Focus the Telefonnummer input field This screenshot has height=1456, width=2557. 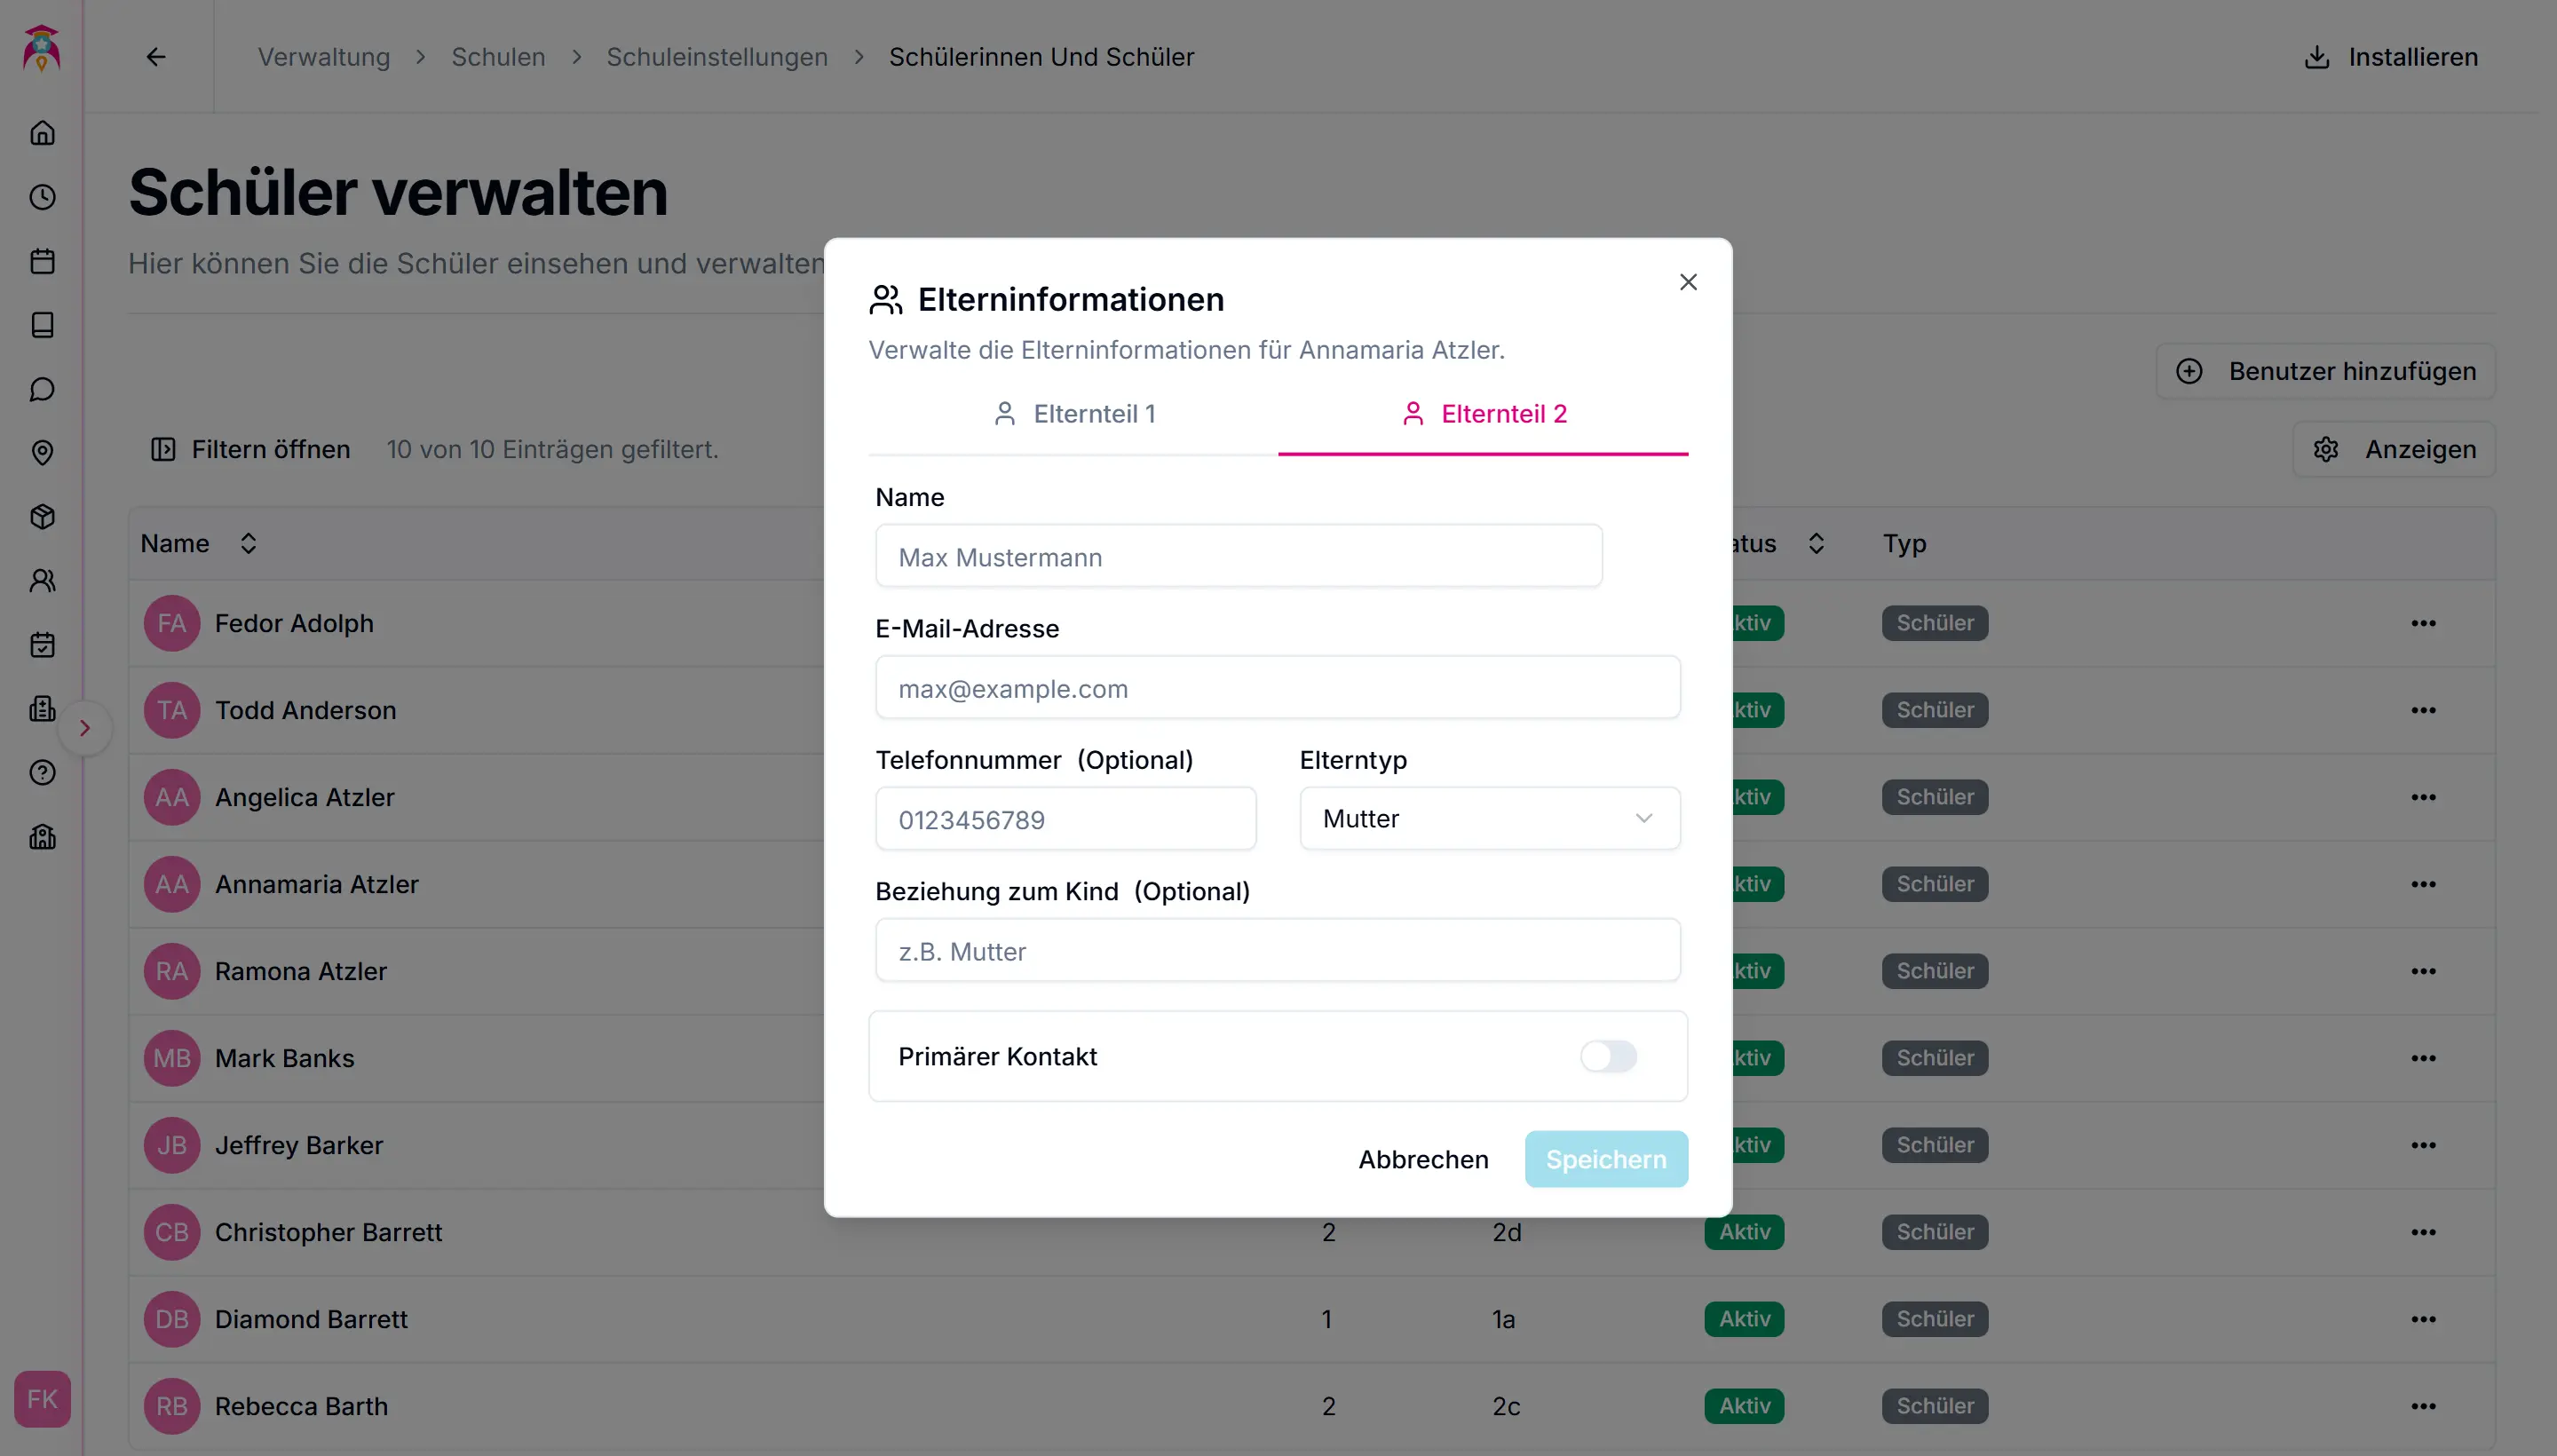pyautogui.click(x=1065, y=819)
